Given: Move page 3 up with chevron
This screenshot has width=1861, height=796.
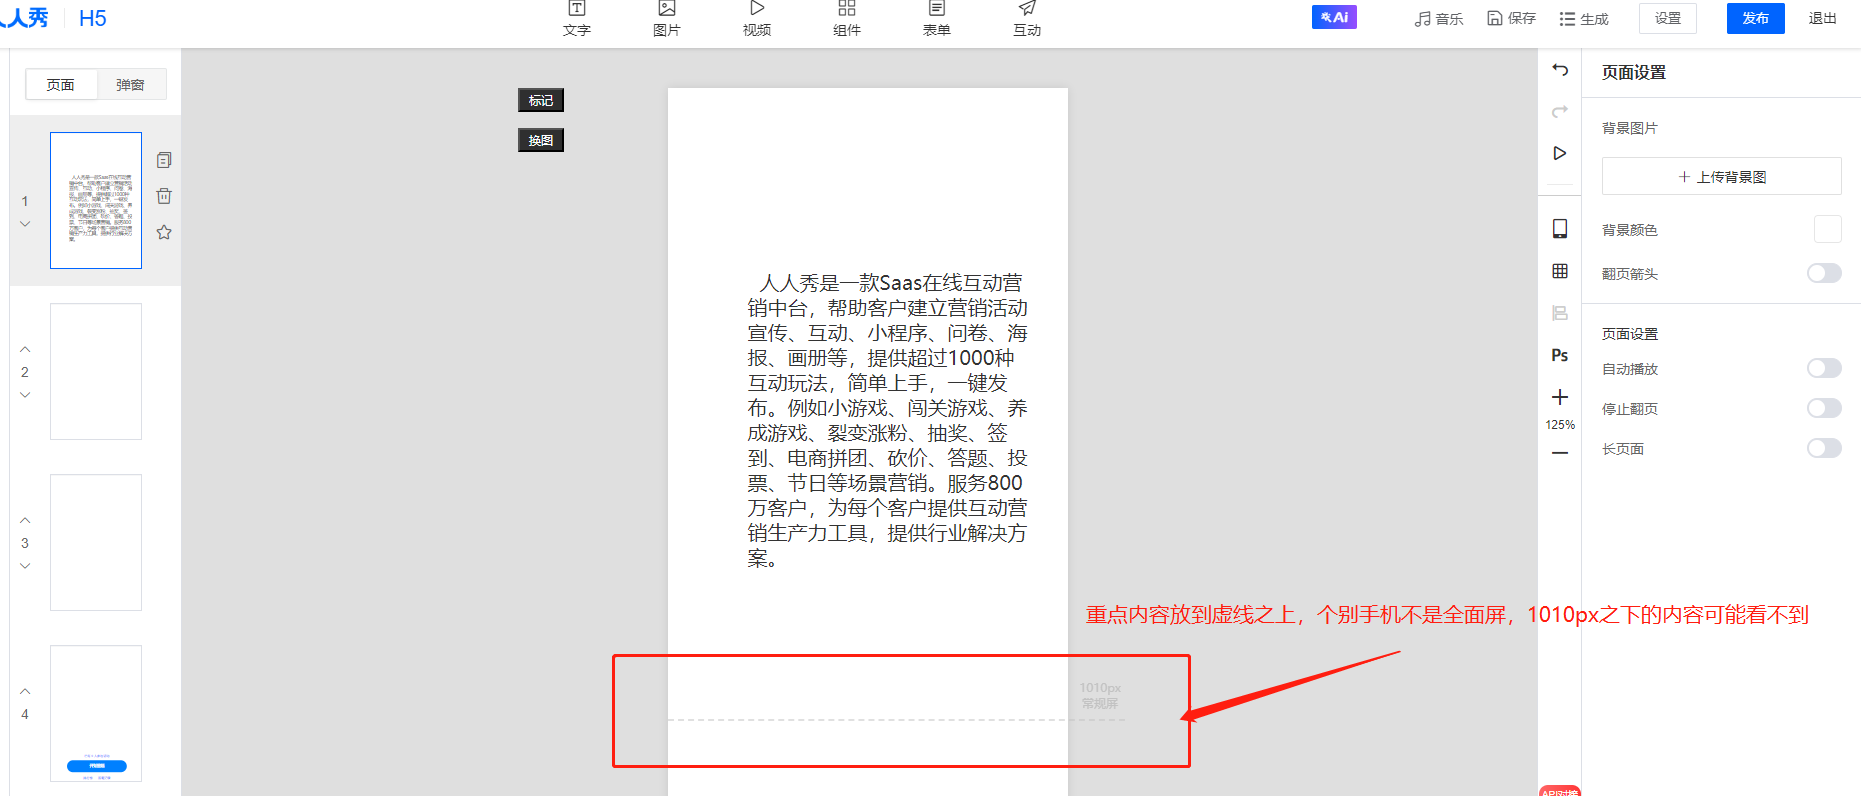Looking at the screenshot, I should coord(25,520).
